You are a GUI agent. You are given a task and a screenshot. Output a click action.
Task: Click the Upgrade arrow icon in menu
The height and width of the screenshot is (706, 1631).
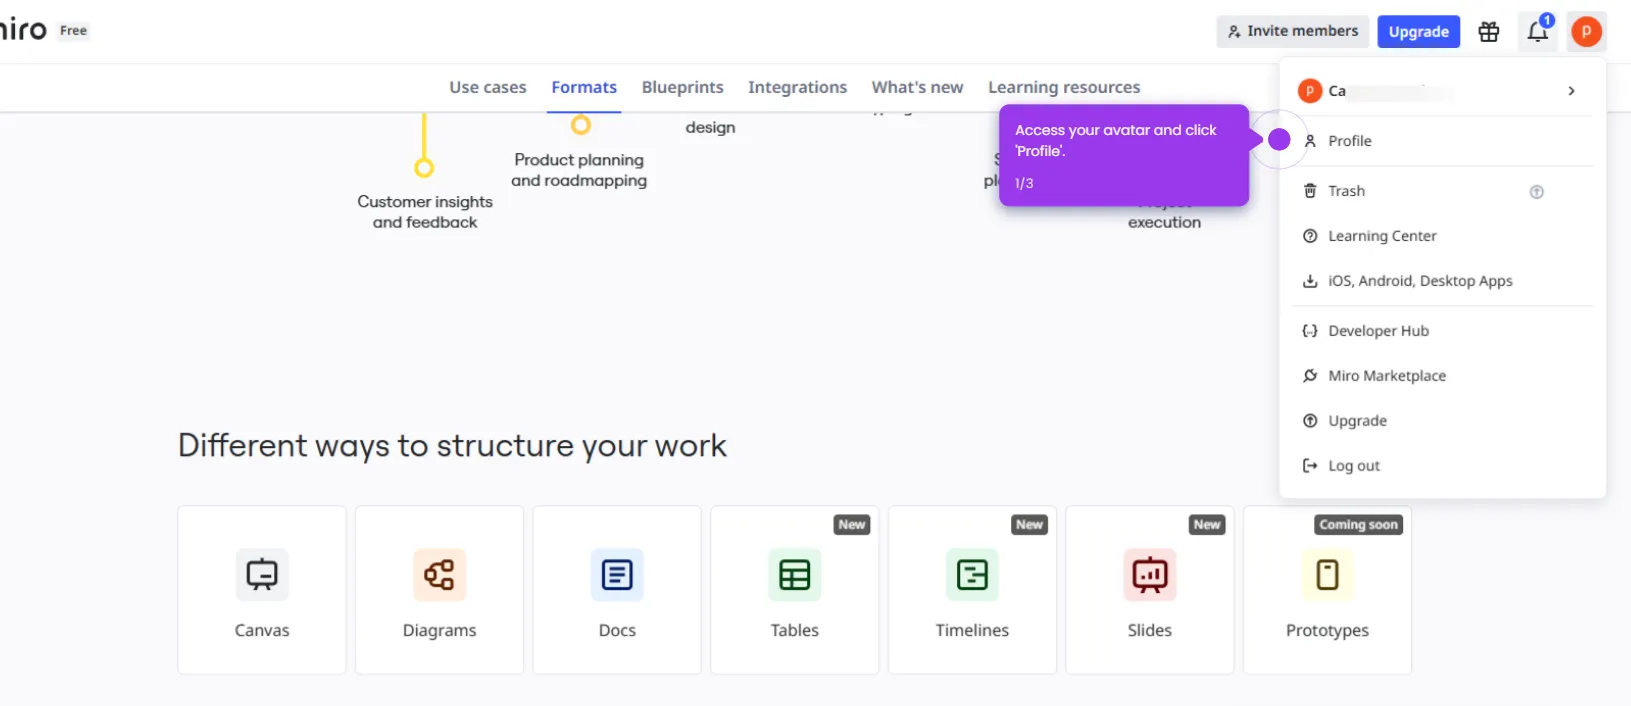[x=1310, y=421]
